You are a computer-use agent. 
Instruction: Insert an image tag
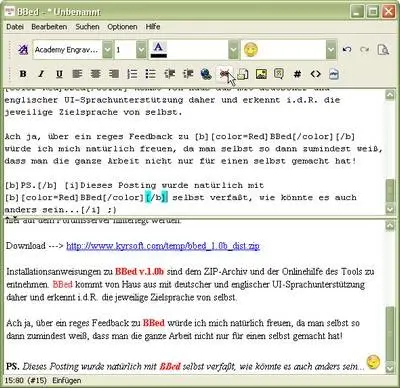tap(261, 74)
